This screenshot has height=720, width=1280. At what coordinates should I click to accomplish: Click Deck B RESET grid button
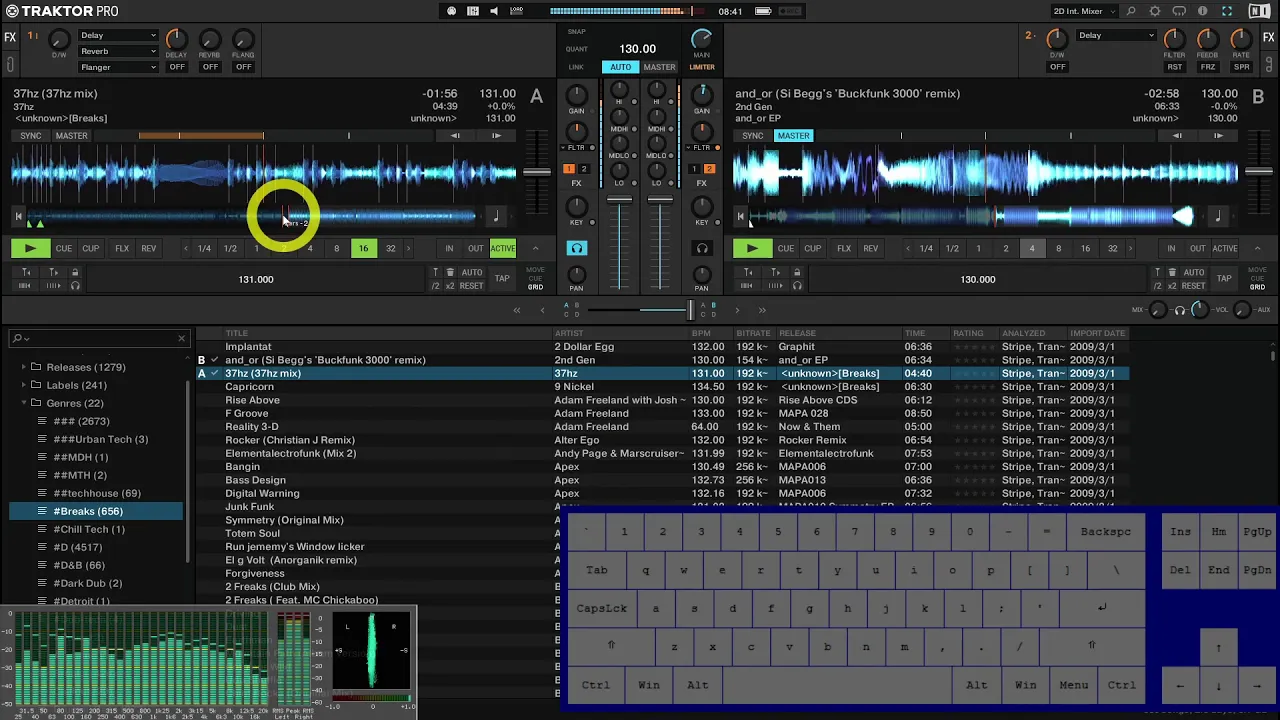(x=1194, y=286)
